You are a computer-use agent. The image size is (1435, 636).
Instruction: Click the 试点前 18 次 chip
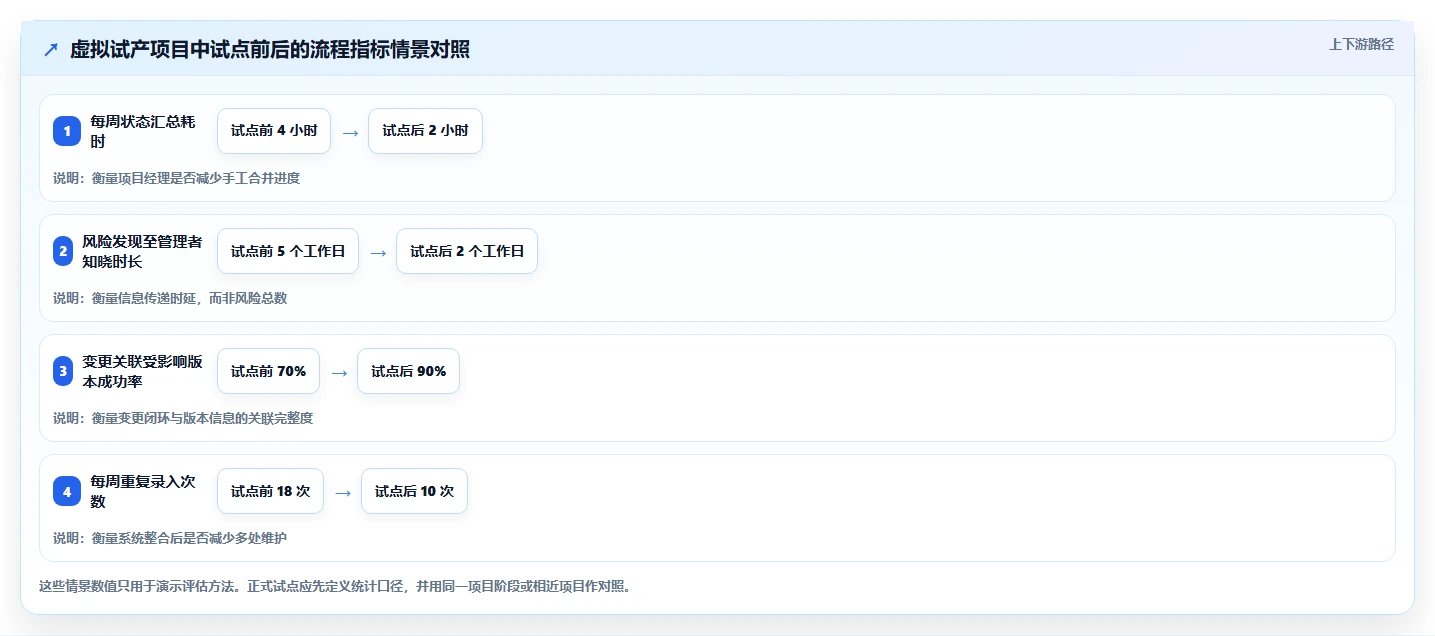[270, 491]
